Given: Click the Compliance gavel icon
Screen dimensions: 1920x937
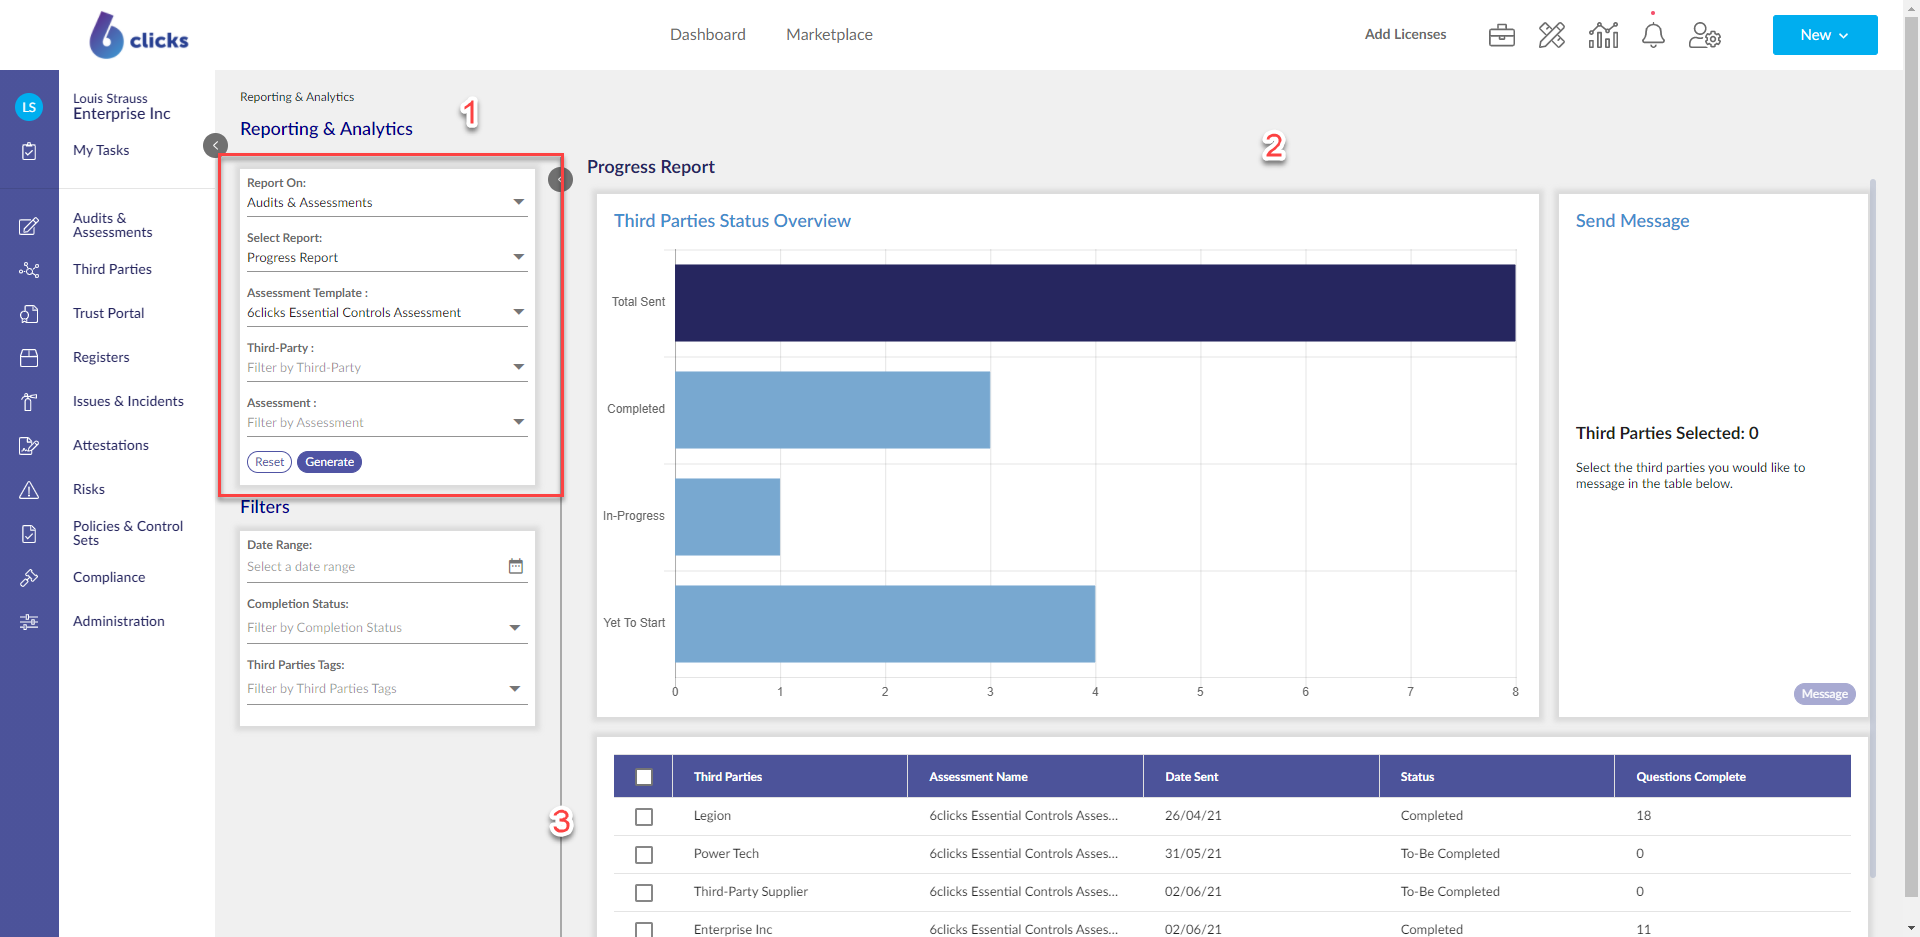Looking at the screenshot, I should tap(29, 578).
